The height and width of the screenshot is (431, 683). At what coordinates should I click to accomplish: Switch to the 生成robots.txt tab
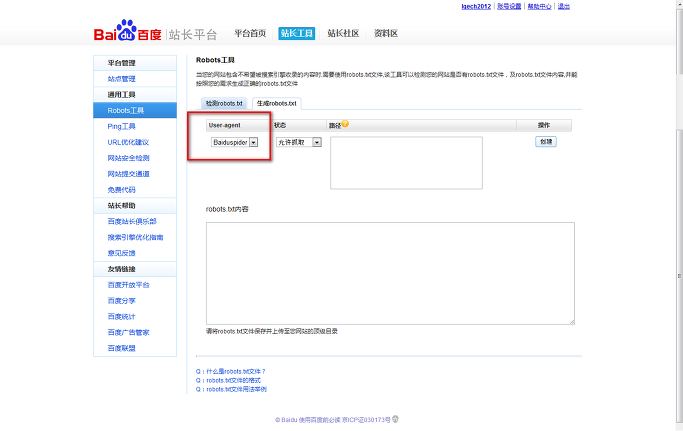tap(277, 103)
